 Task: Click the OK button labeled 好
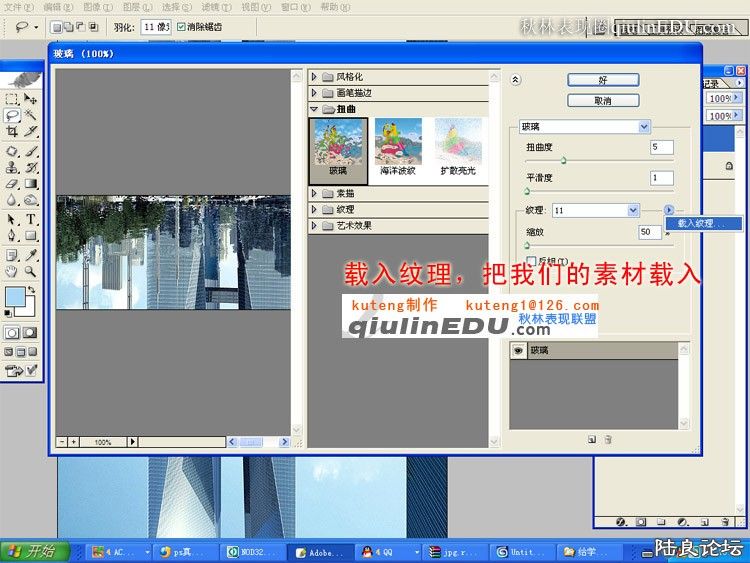603,79
